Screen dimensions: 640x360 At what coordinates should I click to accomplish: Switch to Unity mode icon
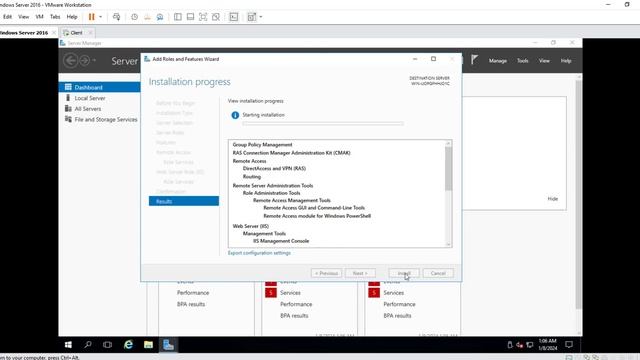(216, 17)
